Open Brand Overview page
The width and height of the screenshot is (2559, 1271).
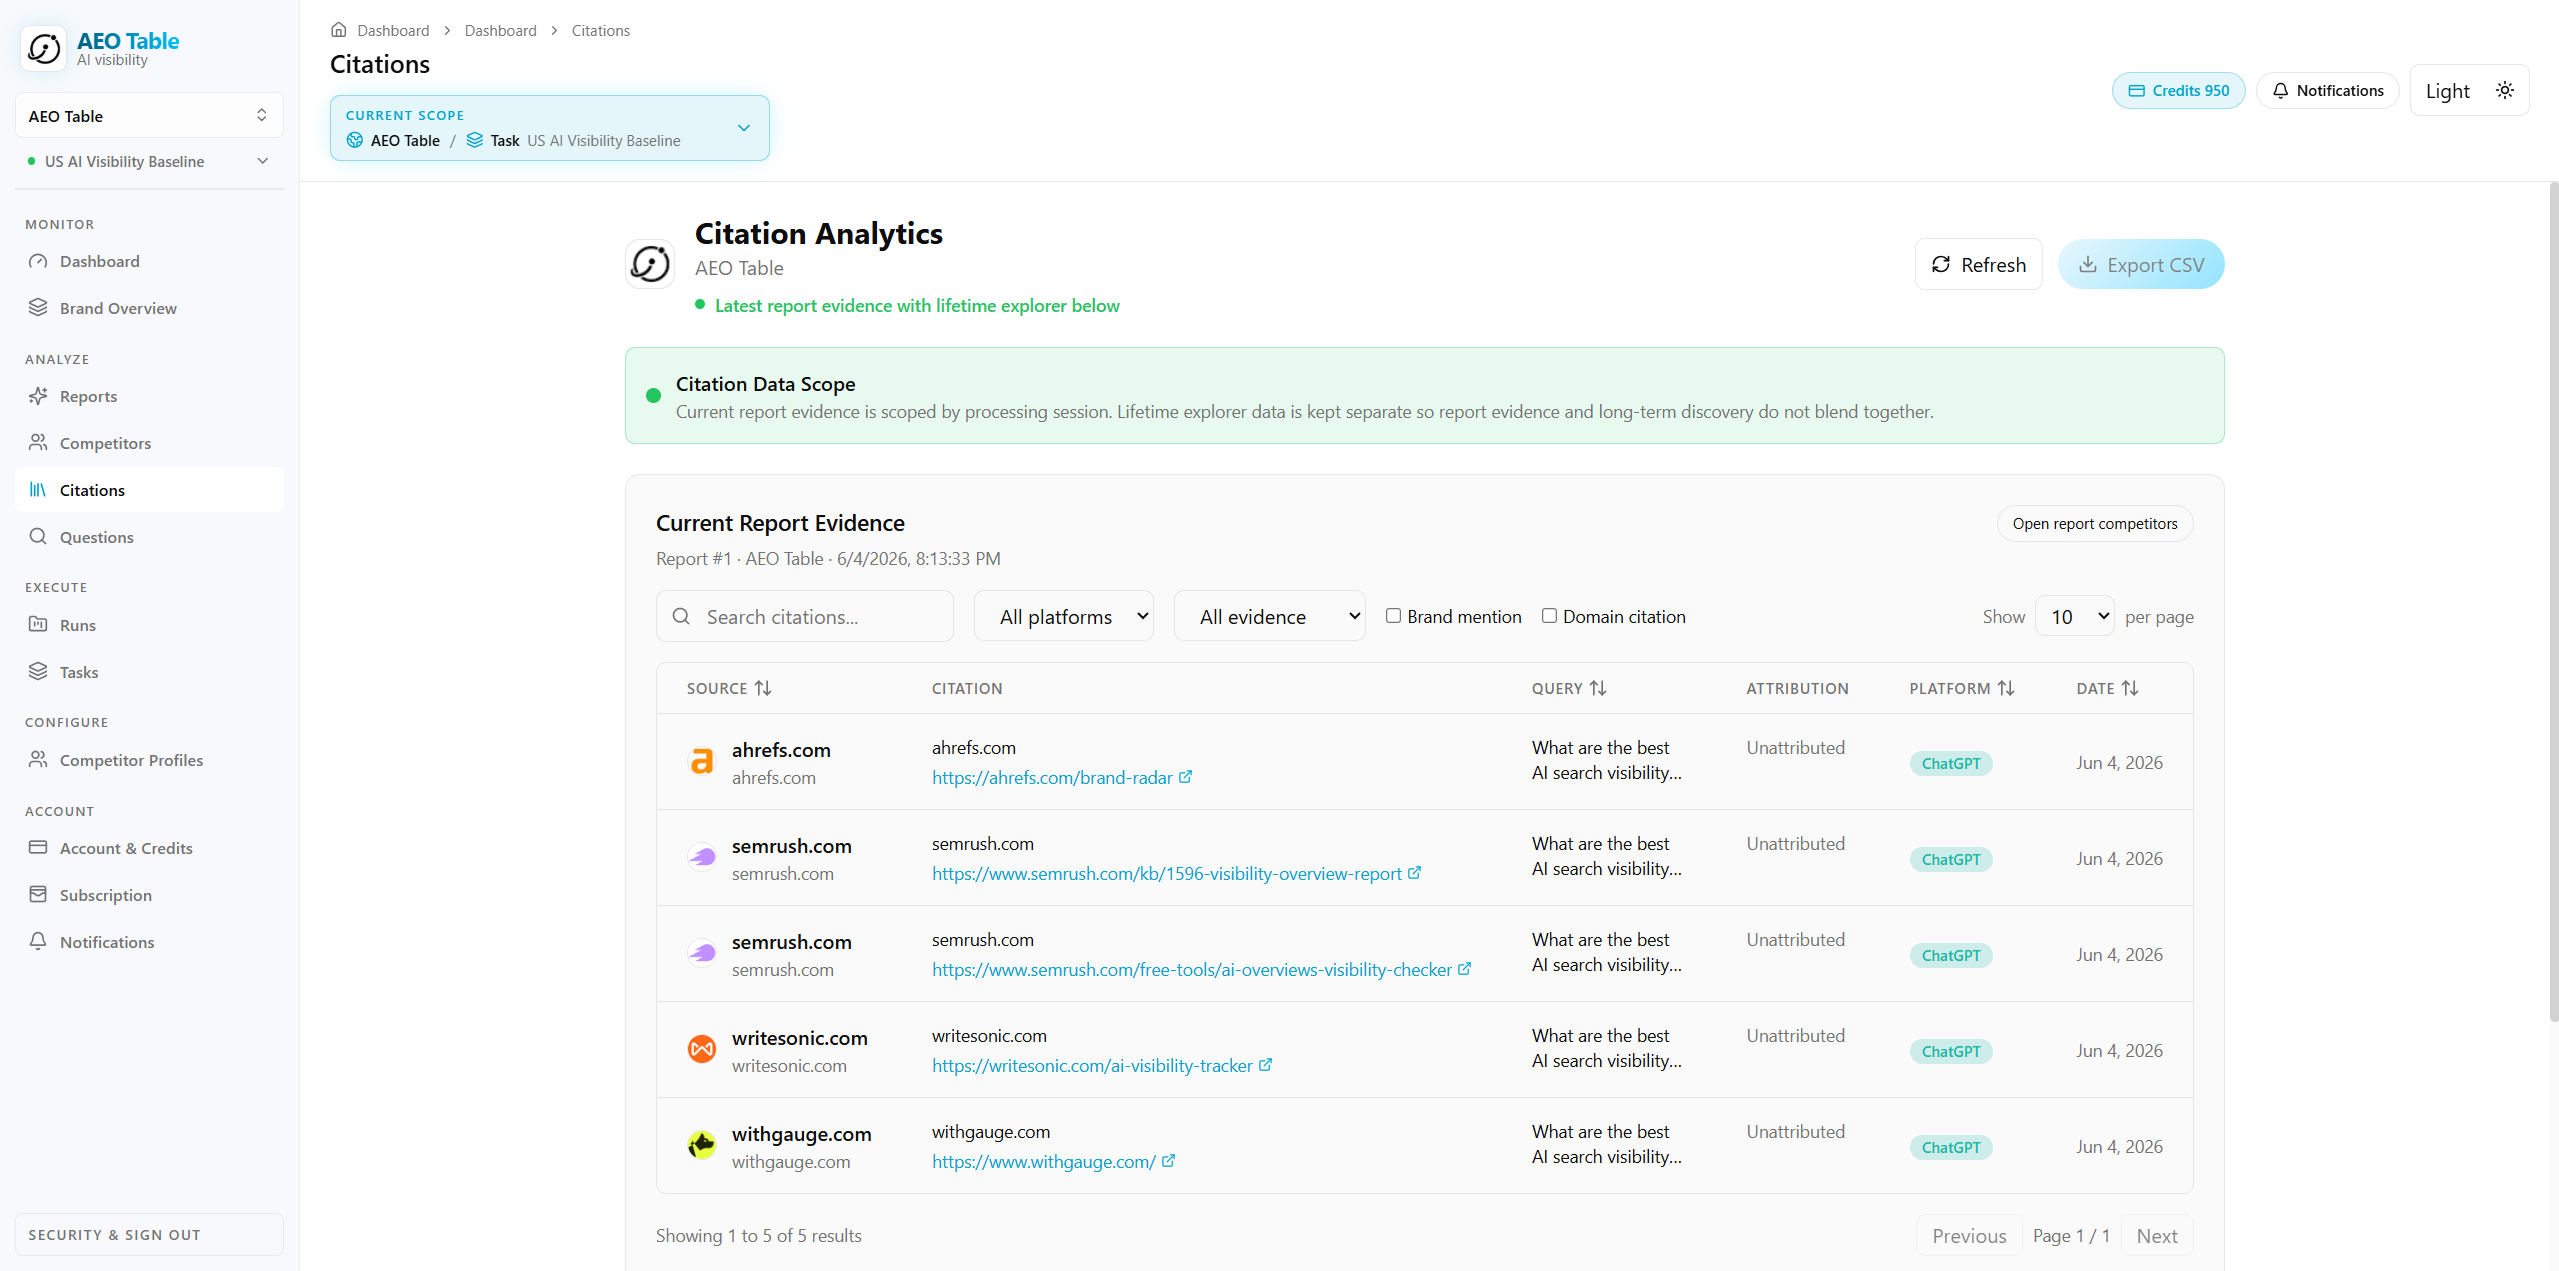[x=149, y=308]
